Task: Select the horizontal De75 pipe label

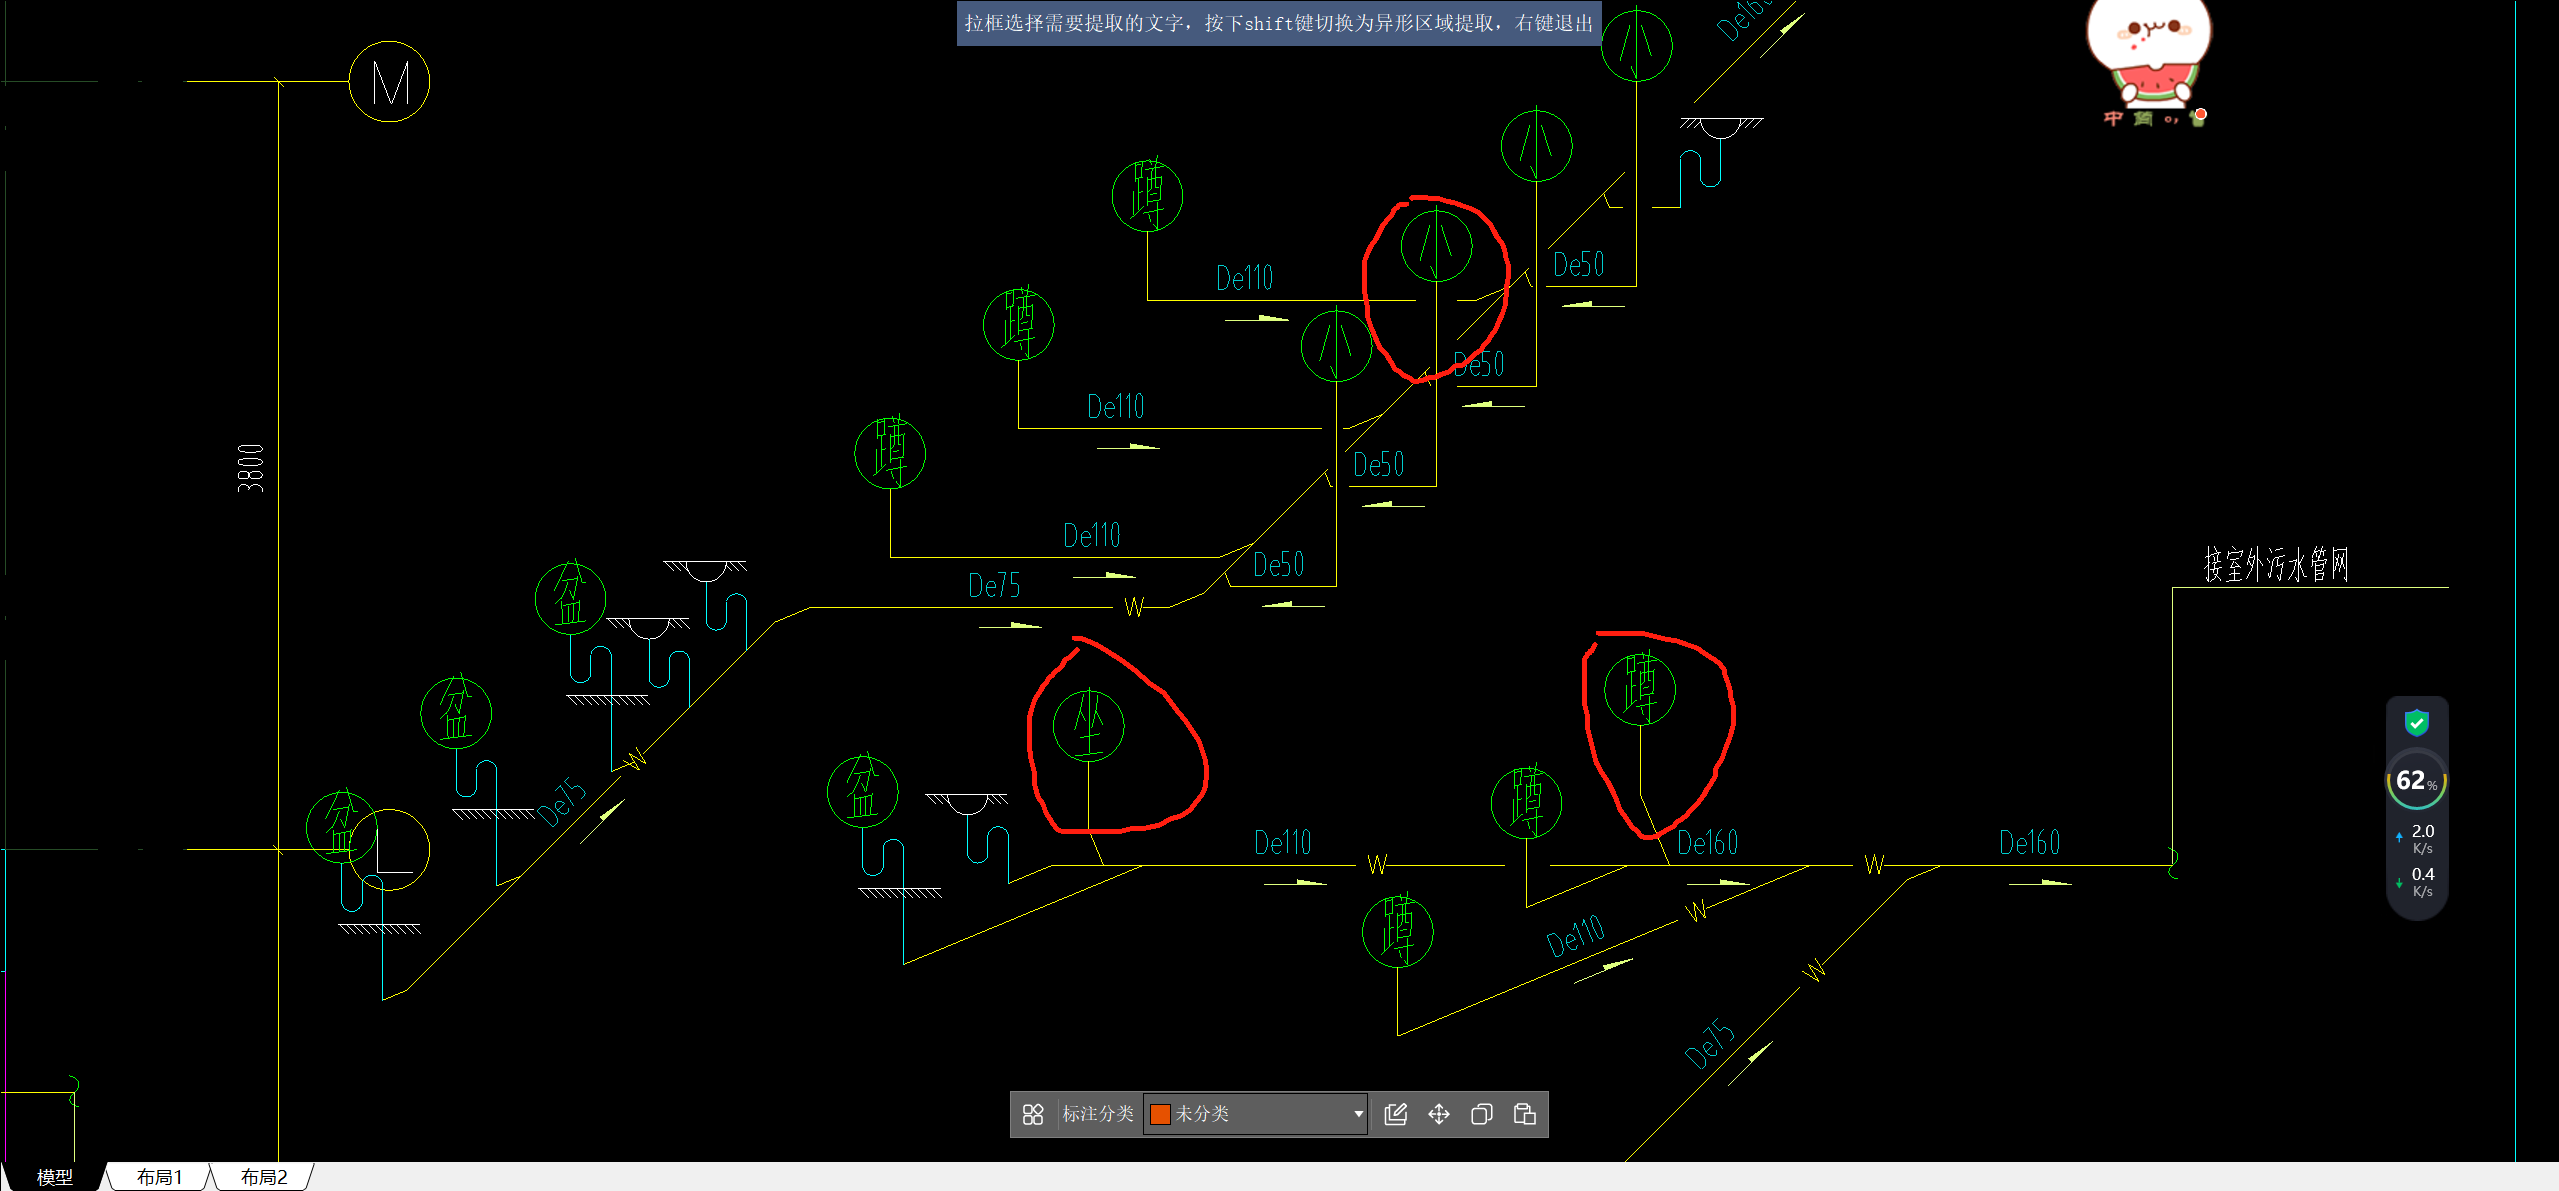Action: pos(994,586)
